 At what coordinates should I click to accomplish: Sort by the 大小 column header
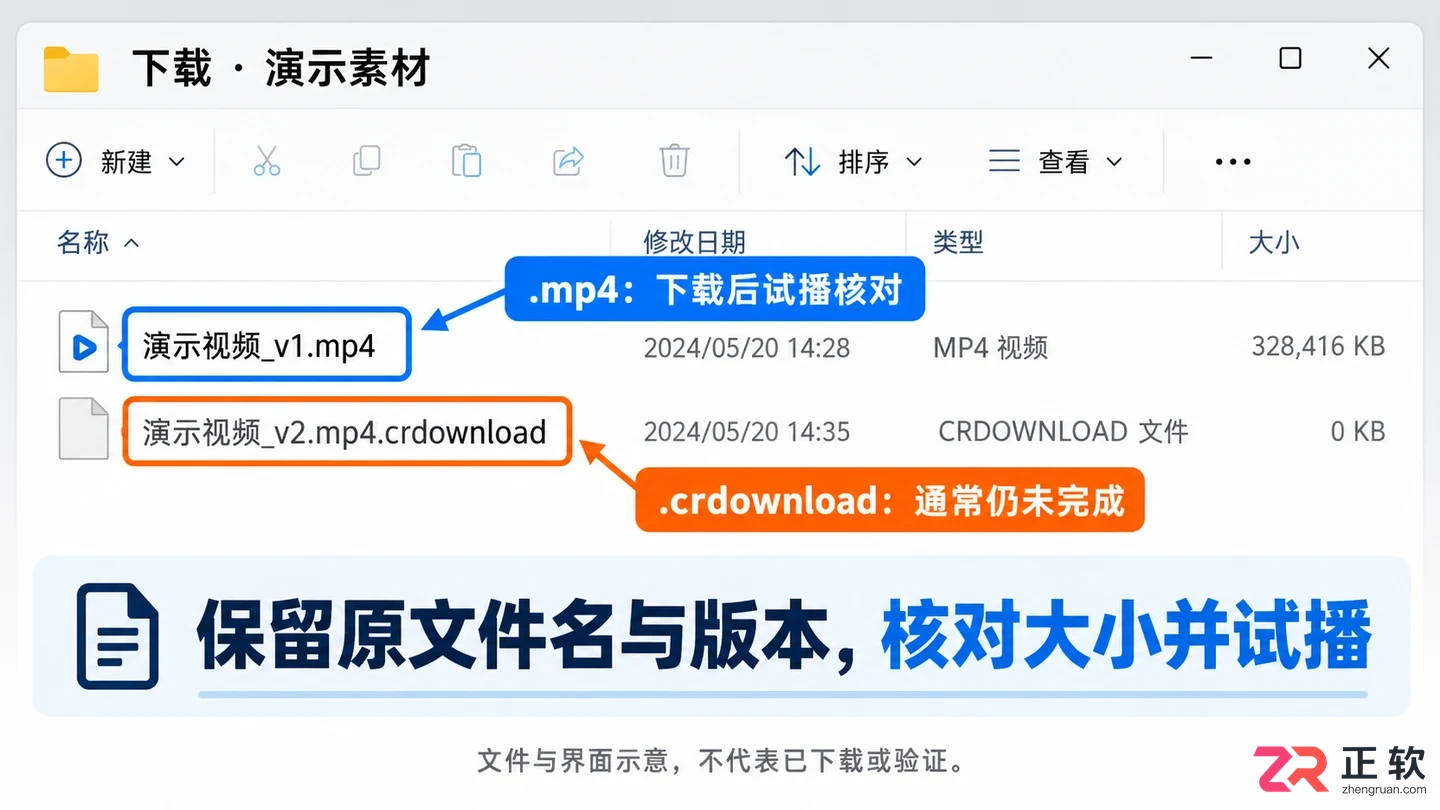[1274, 242]
